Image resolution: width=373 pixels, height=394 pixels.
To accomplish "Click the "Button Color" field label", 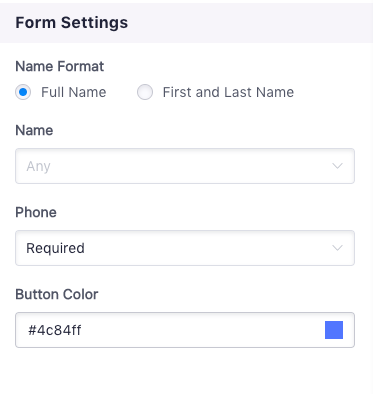I will point(57,294).
